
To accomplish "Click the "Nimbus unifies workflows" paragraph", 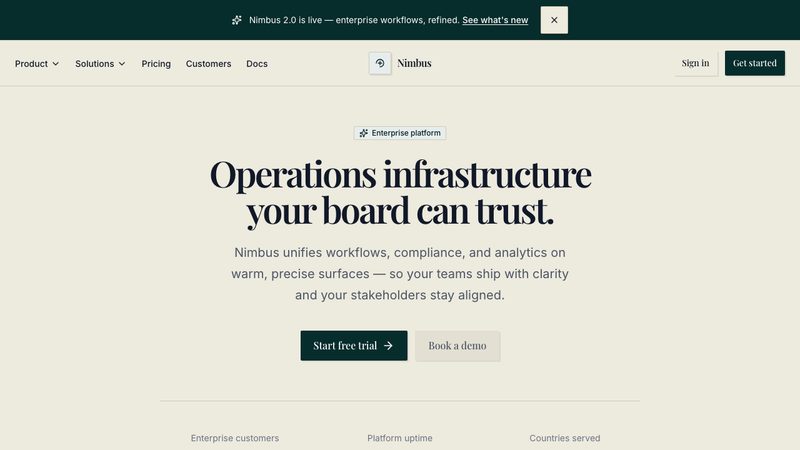I will click(400, 273).
